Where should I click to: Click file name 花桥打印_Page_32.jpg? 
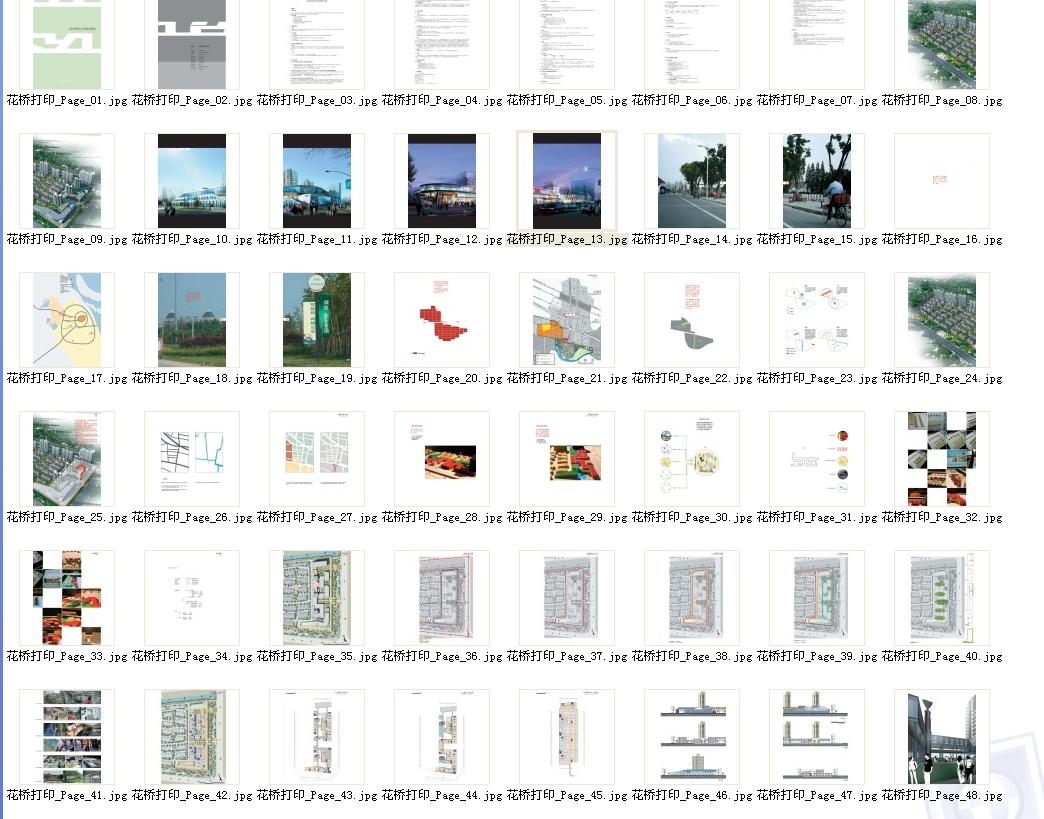pyautogui.click(x=941, y=517)
